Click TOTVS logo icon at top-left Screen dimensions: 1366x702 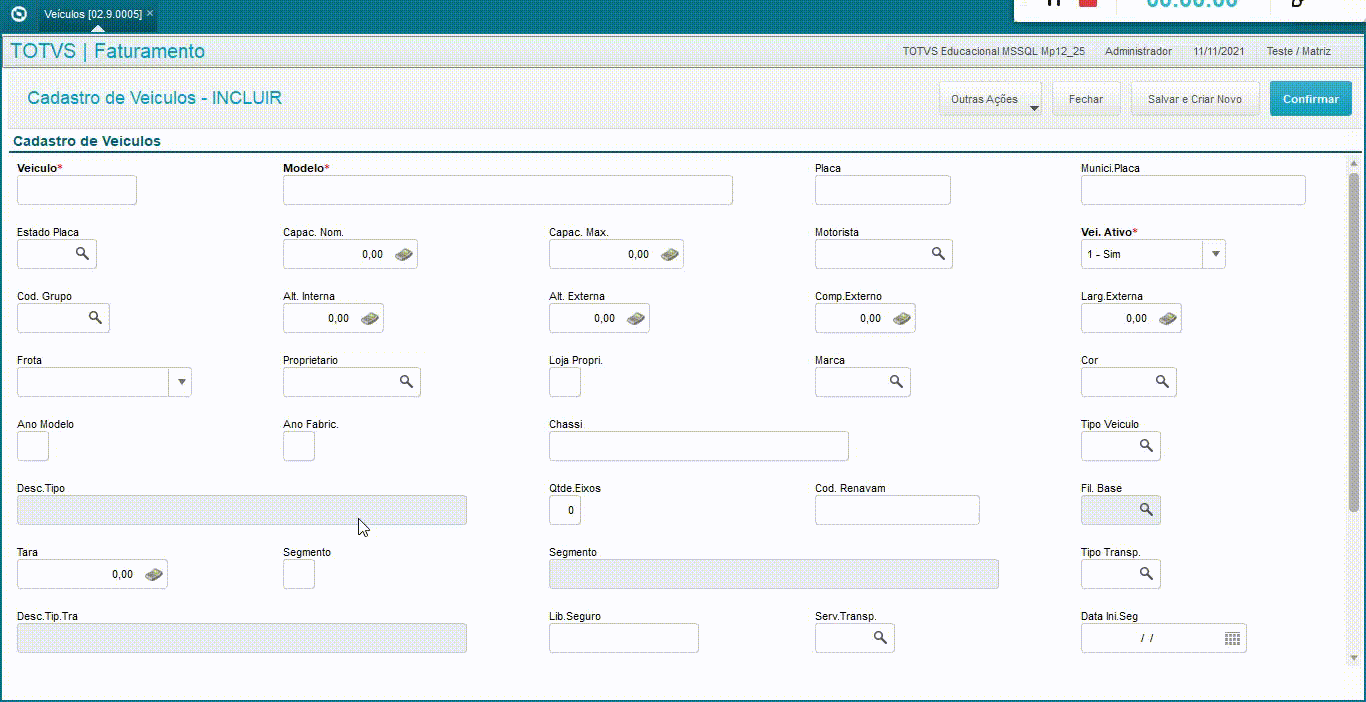pyautogui.click(x=18, y=14)
